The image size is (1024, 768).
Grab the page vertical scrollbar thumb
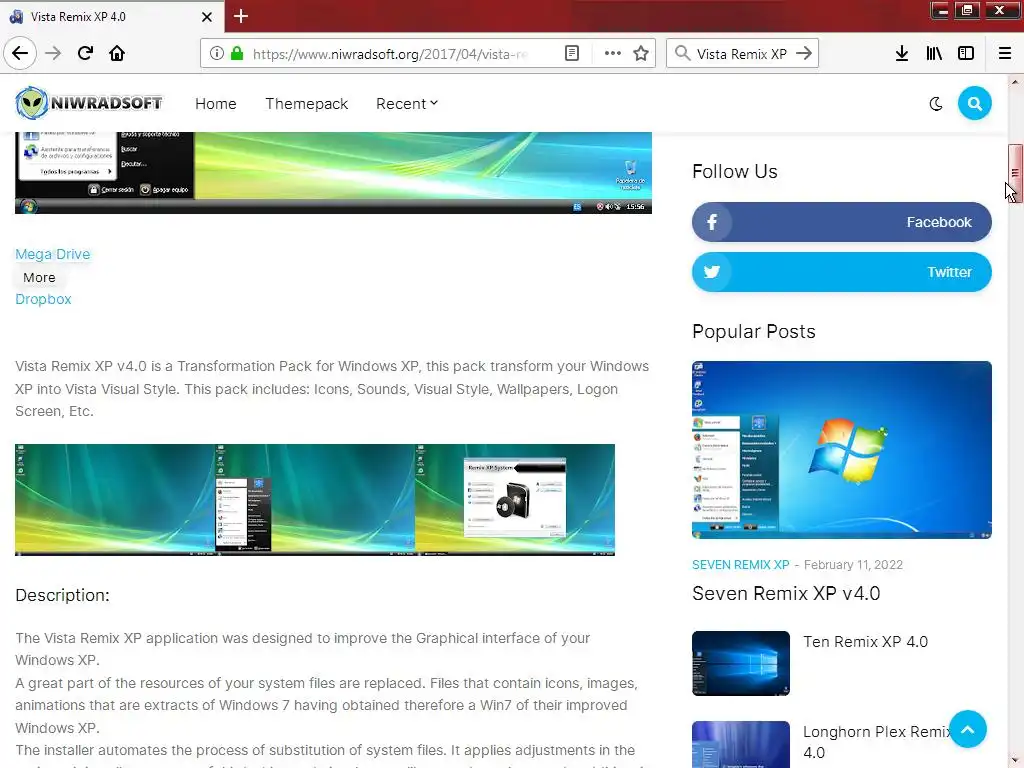pos(1015,172)
